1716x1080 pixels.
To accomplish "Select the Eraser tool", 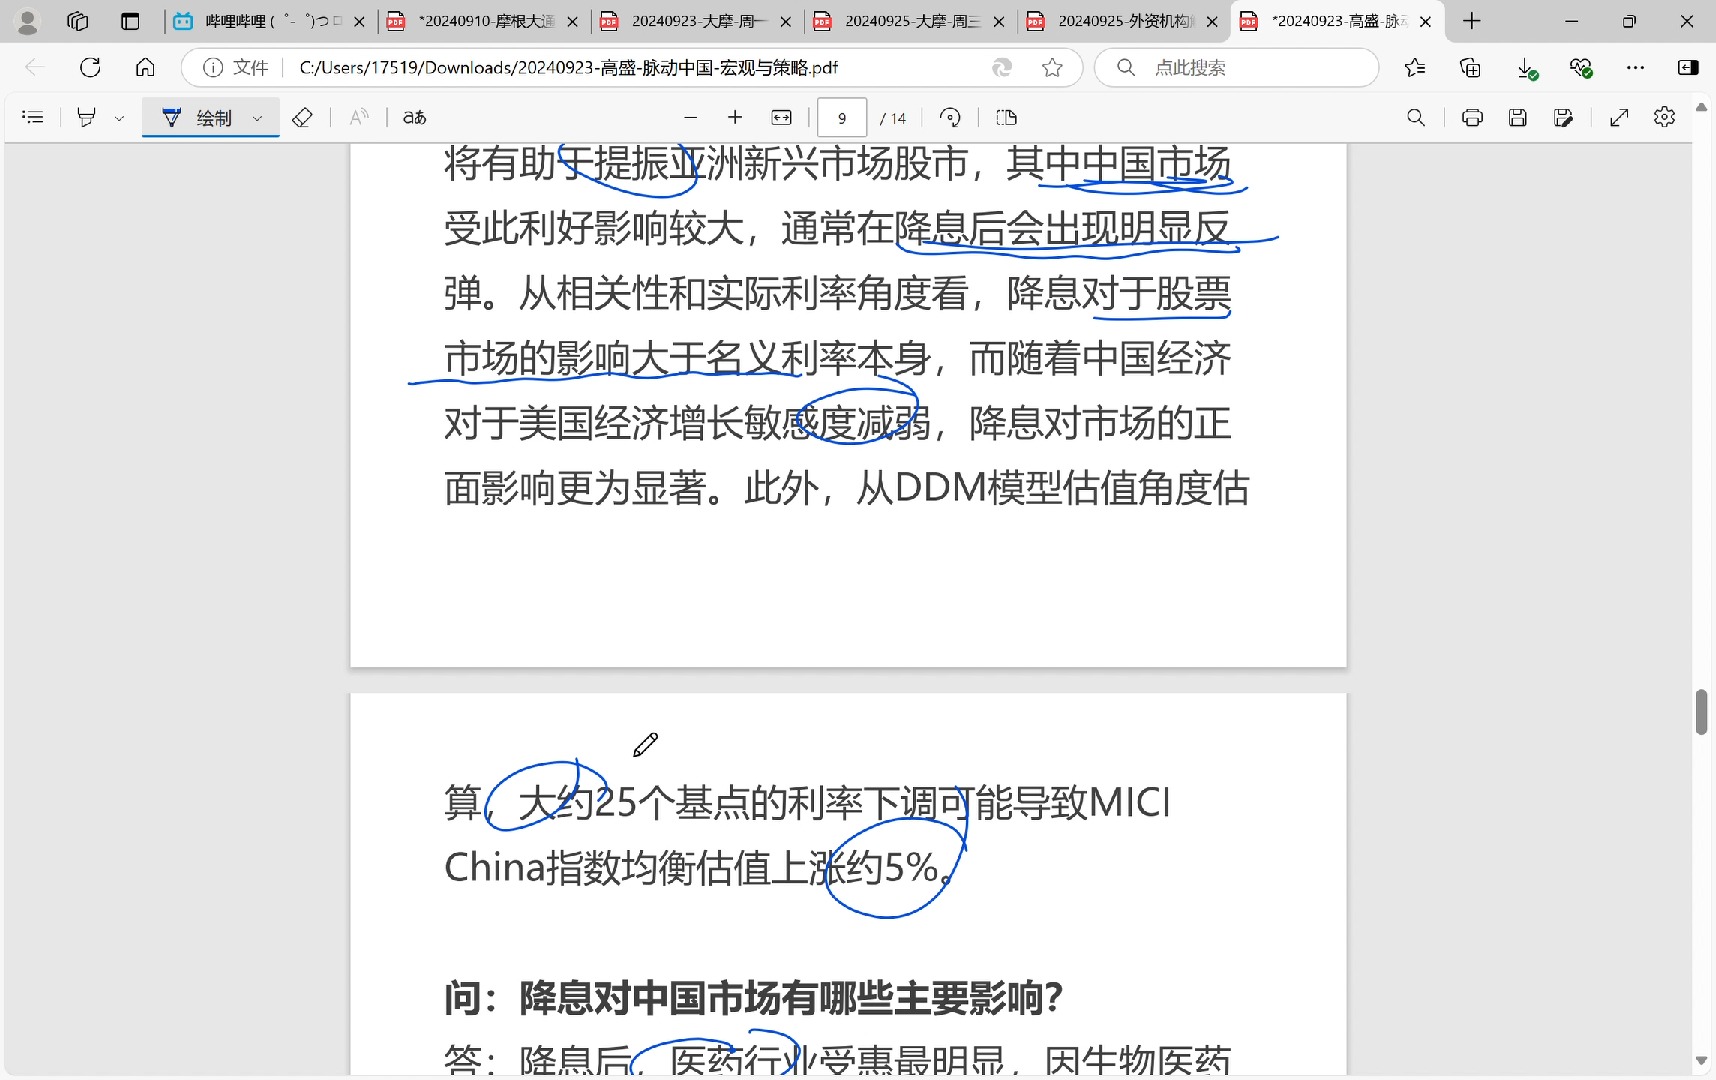I will pos(302,118).
